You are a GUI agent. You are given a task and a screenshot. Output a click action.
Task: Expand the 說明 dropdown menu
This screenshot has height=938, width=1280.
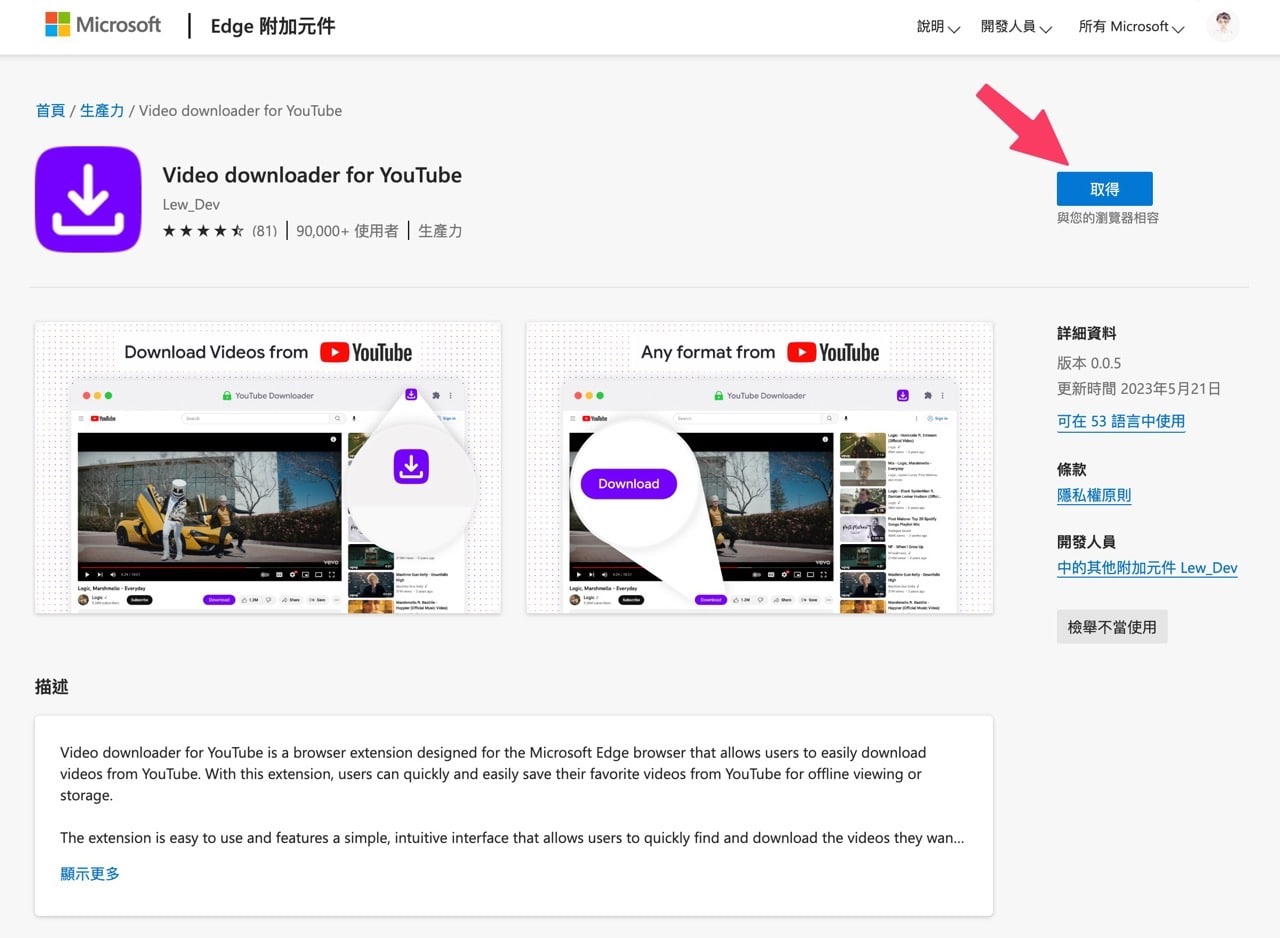(938, 27)
